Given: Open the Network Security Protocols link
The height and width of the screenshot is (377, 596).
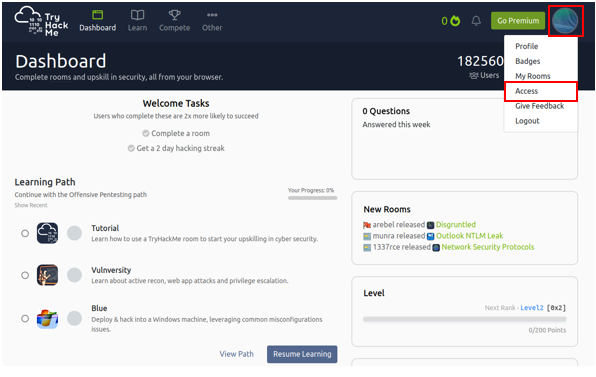Looking at the screenshot, I should point(488,247).
